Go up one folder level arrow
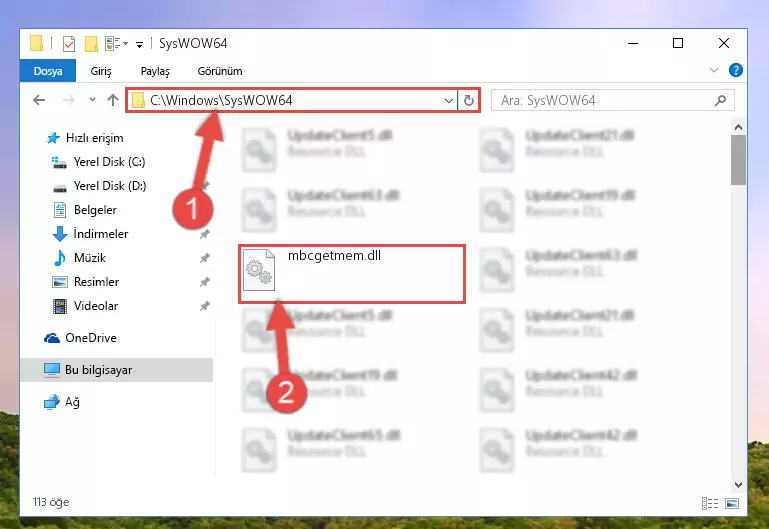Screen dimensions: 769x529 113,100
